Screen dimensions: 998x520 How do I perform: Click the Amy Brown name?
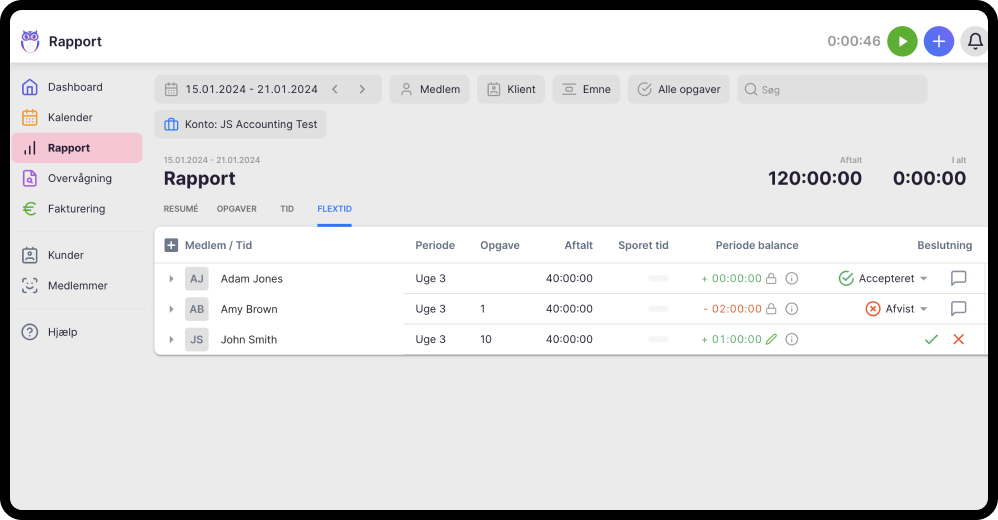tap(249, 309)
